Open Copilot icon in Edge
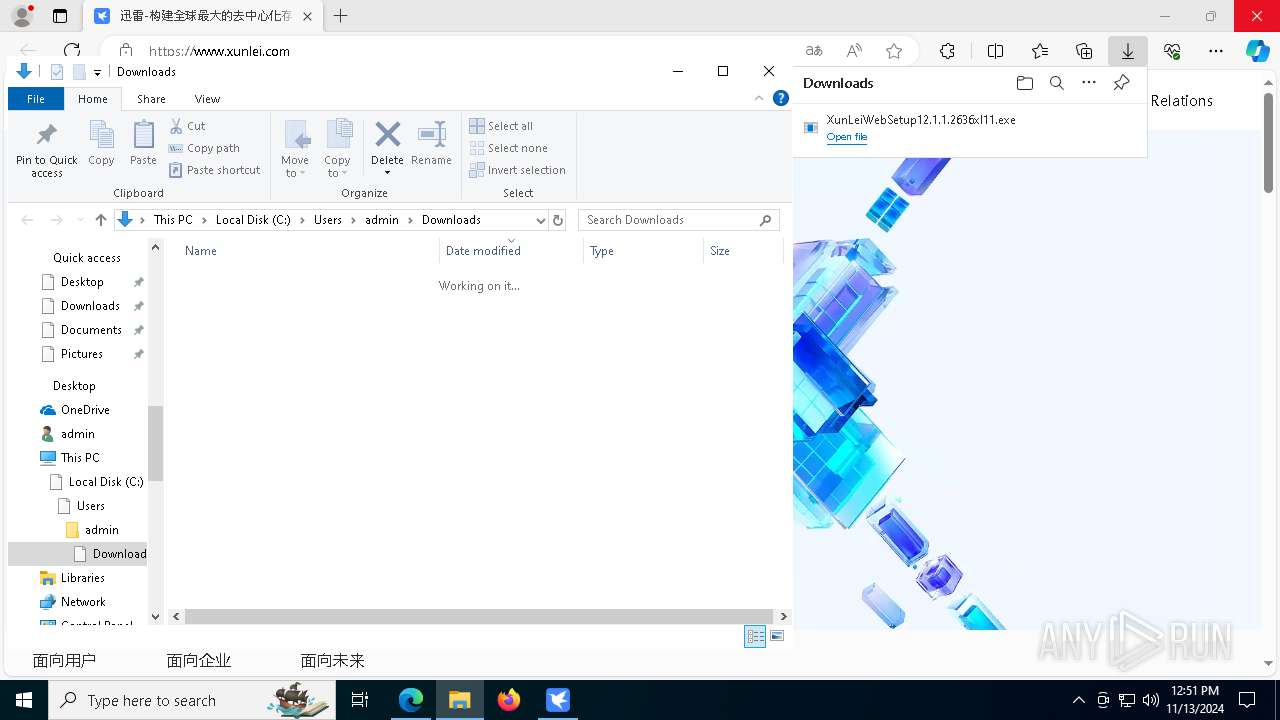The image size is (1280, 720). pyautogui.click(x=1257, y=51)
